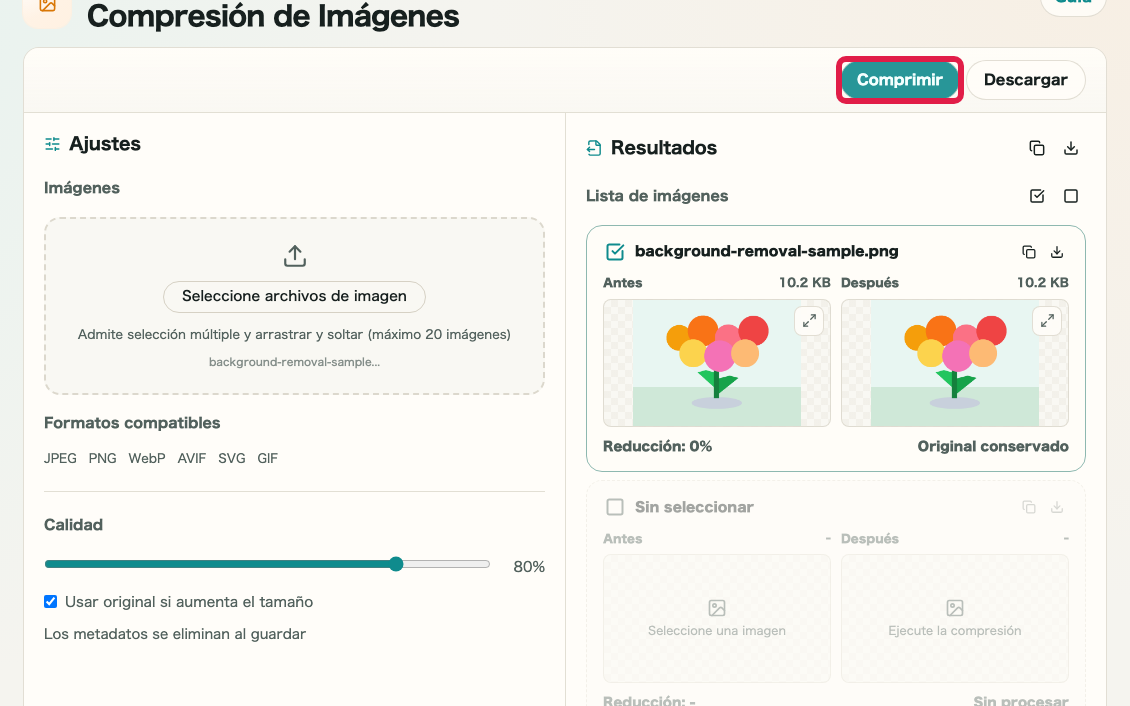Screen dimensions: 1130x706
Task: Select all images icon in Lista de imágenes
Action: pos(1036,196)
